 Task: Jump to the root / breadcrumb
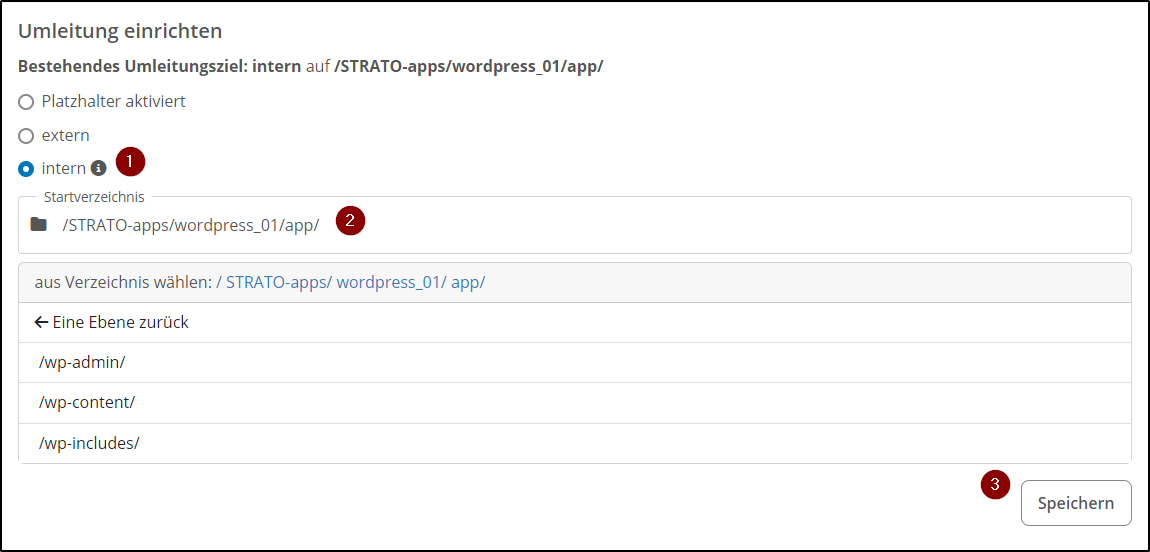point(219,282)
